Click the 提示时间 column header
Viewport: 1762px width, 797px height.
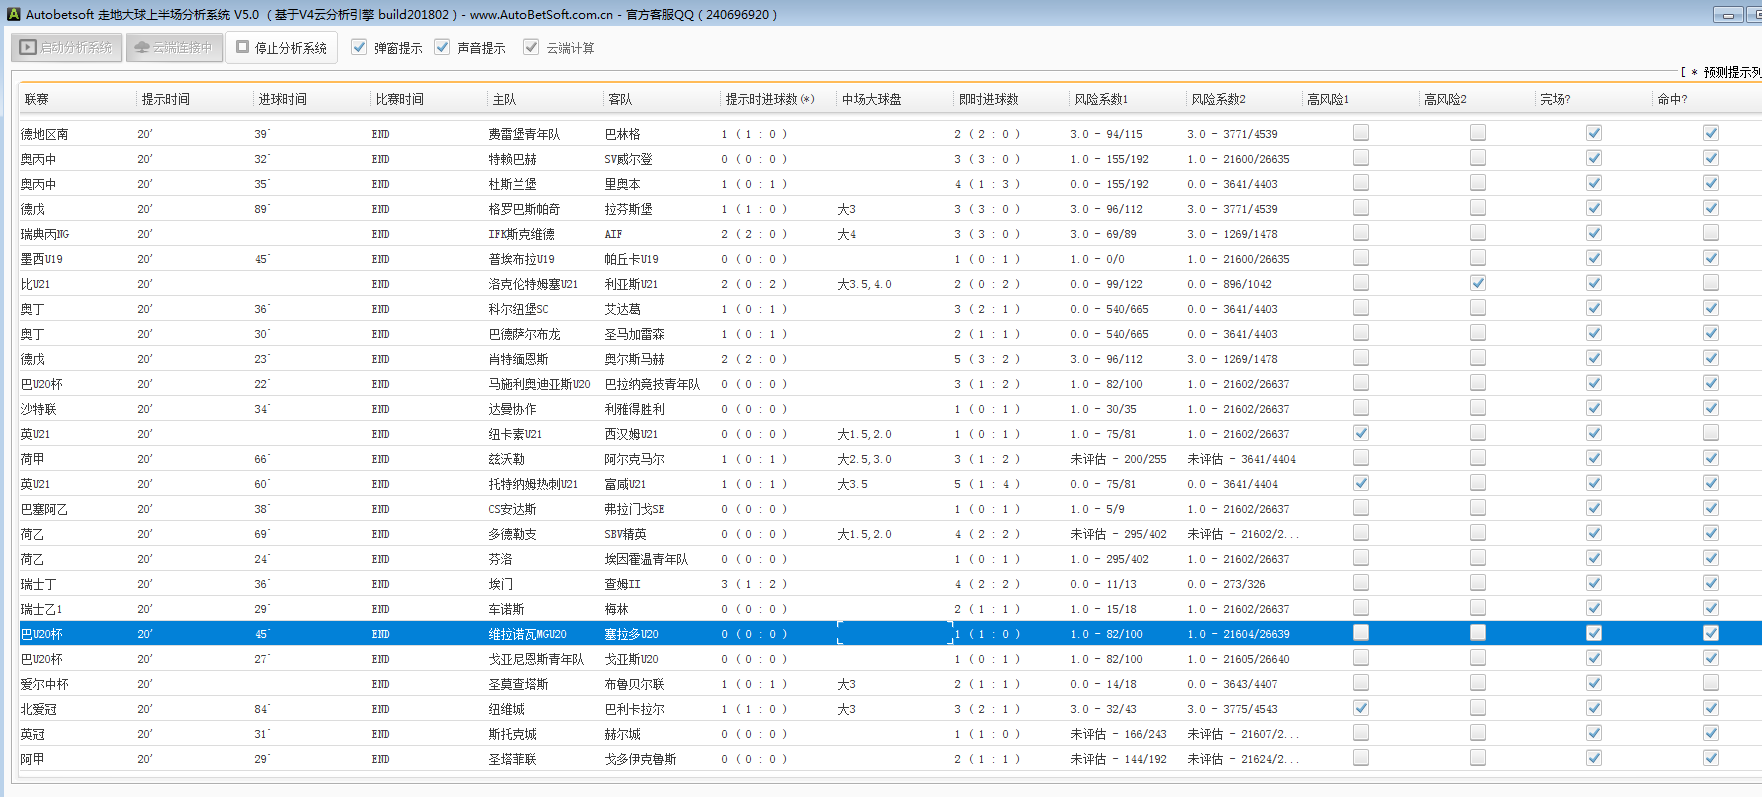click(x=165, y=99)
